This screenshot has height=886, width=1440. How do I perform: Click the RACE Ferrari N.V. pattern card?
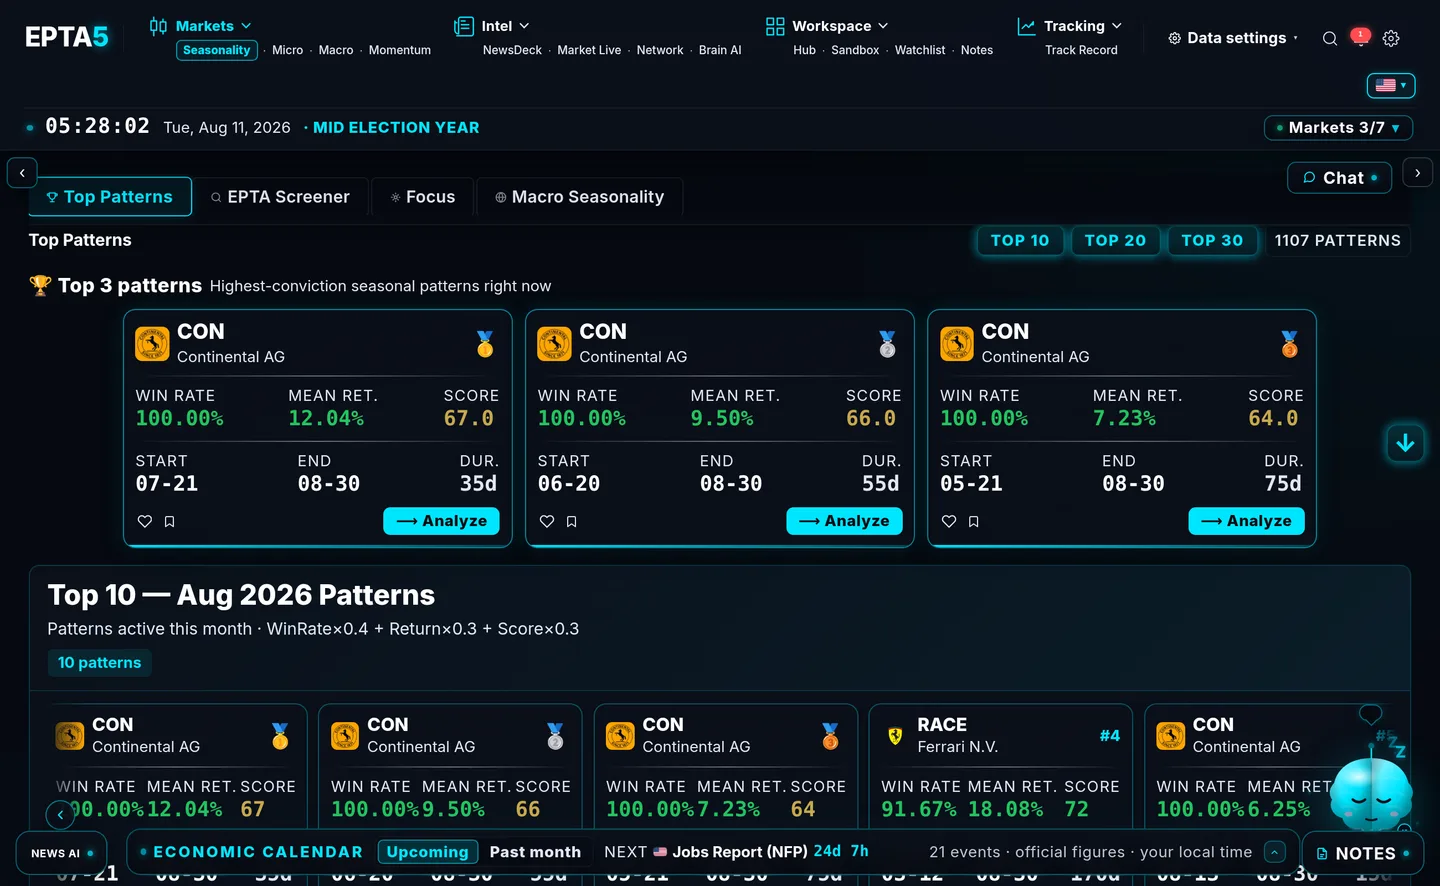(x=1000, y=766)
